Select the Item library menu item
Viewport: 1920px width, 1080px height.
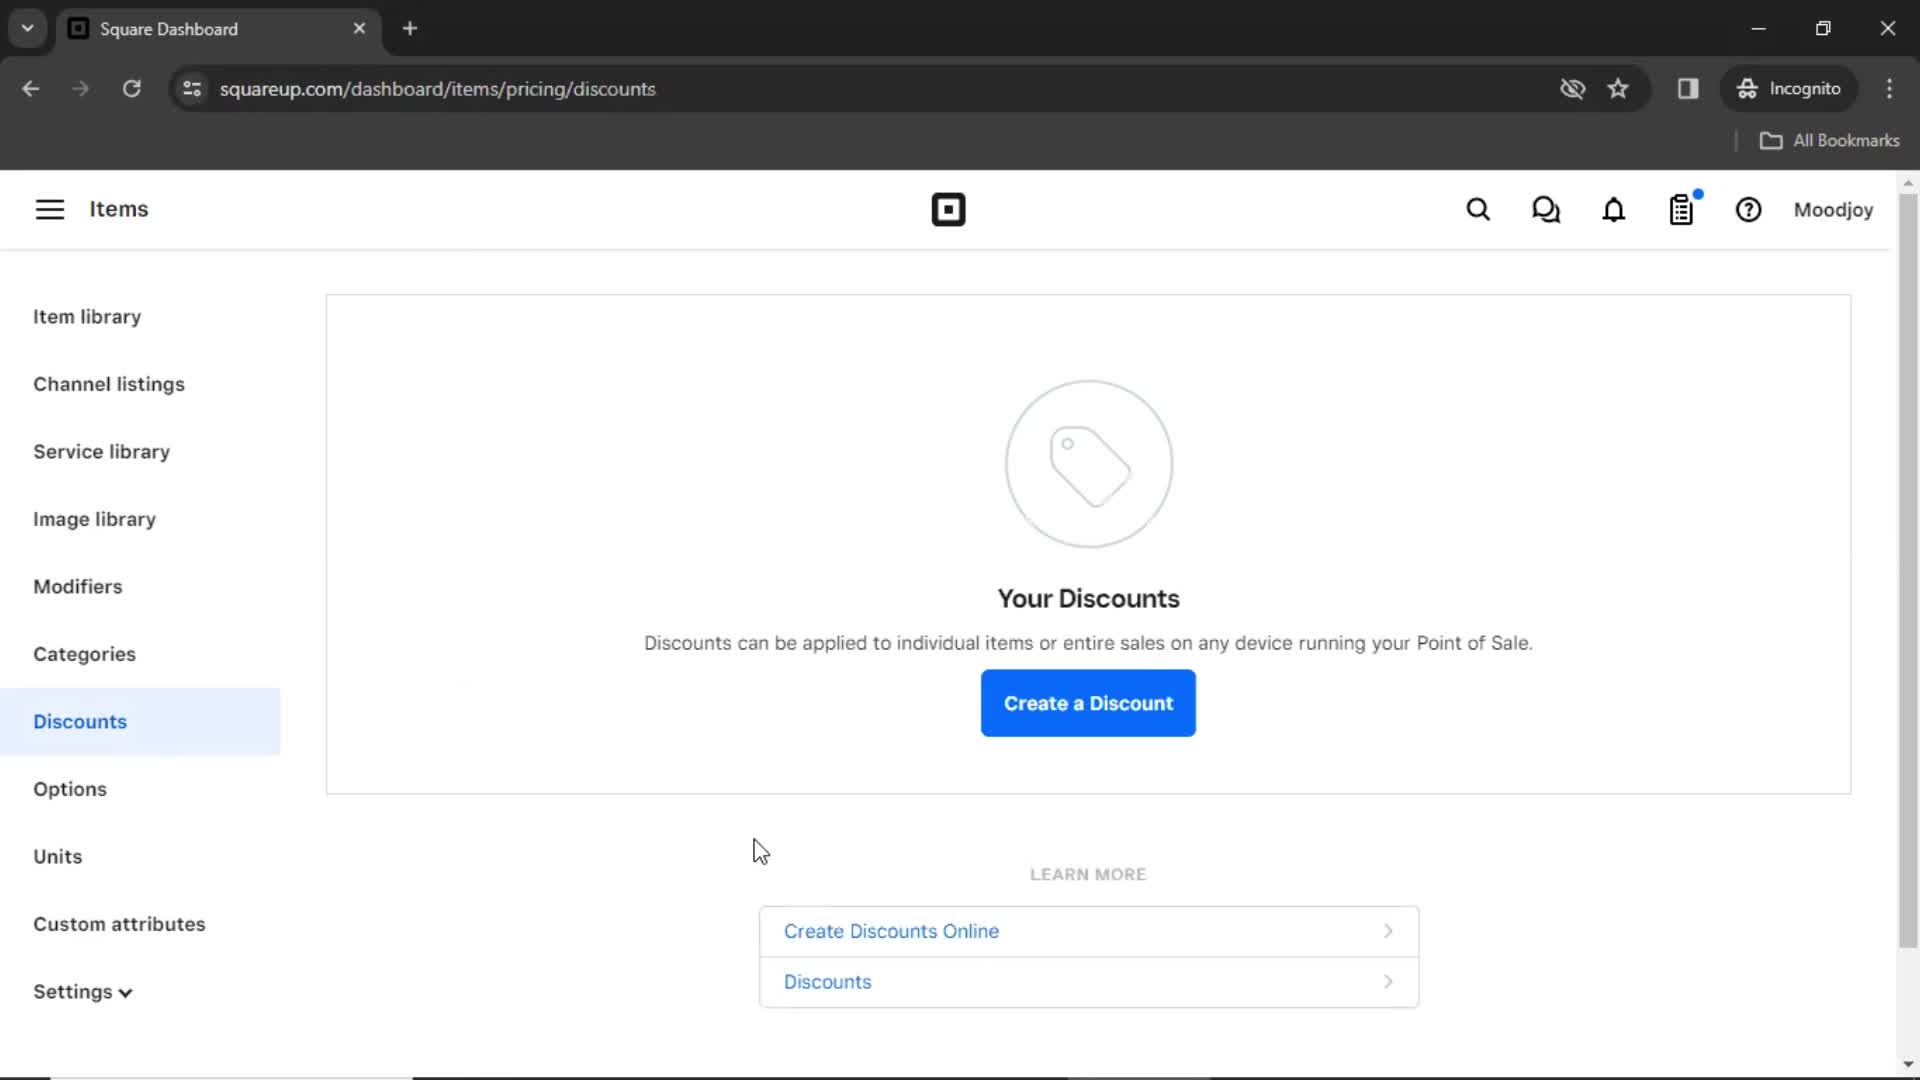[x=87, y=316]
